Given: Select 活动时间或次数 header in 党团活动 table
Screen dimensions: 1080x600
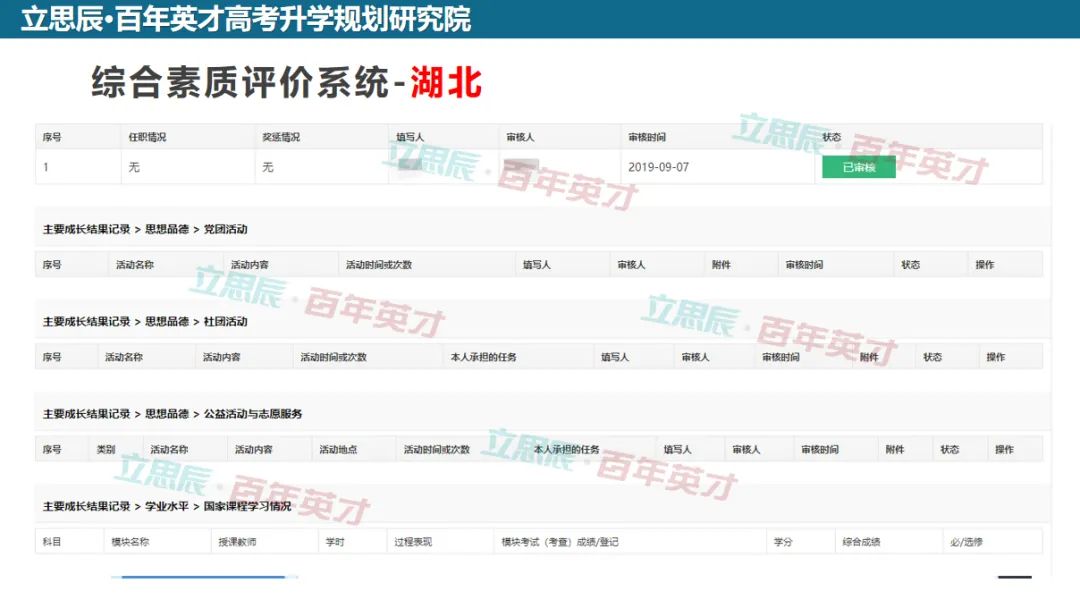Looking at the screenshot, I should [x=379, y=265].
